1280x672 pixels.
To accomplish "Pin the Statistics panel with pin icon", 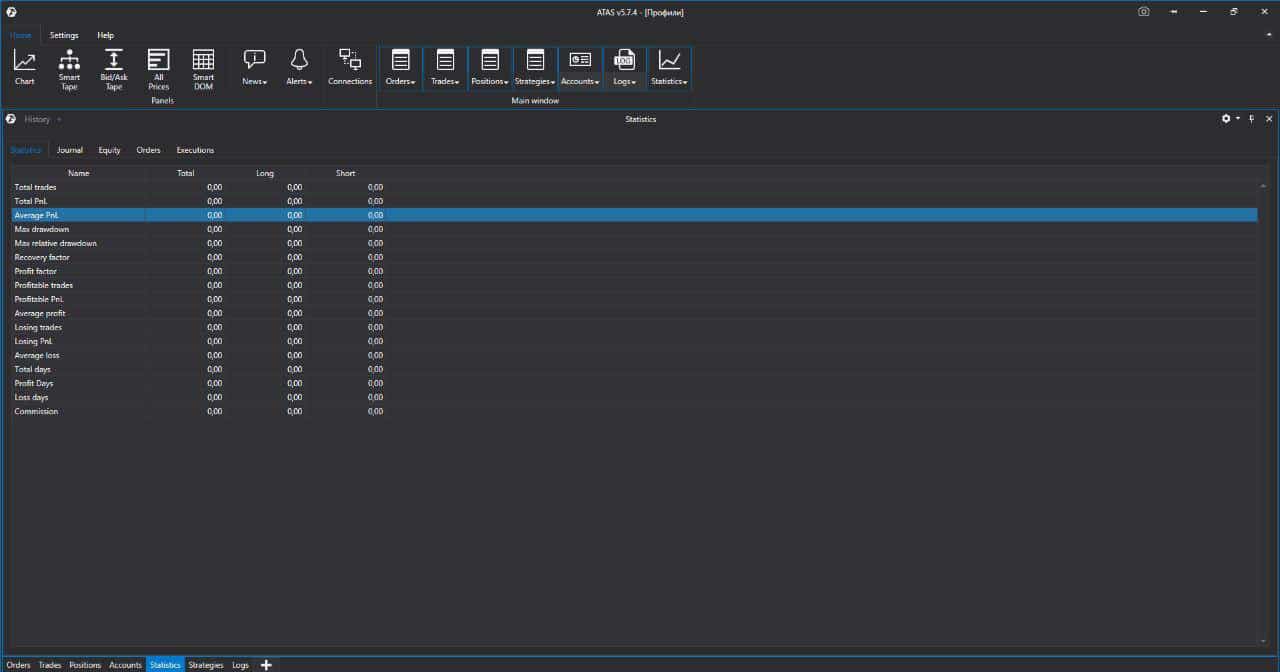I will pyautogui.click(x=1252, y=119).
